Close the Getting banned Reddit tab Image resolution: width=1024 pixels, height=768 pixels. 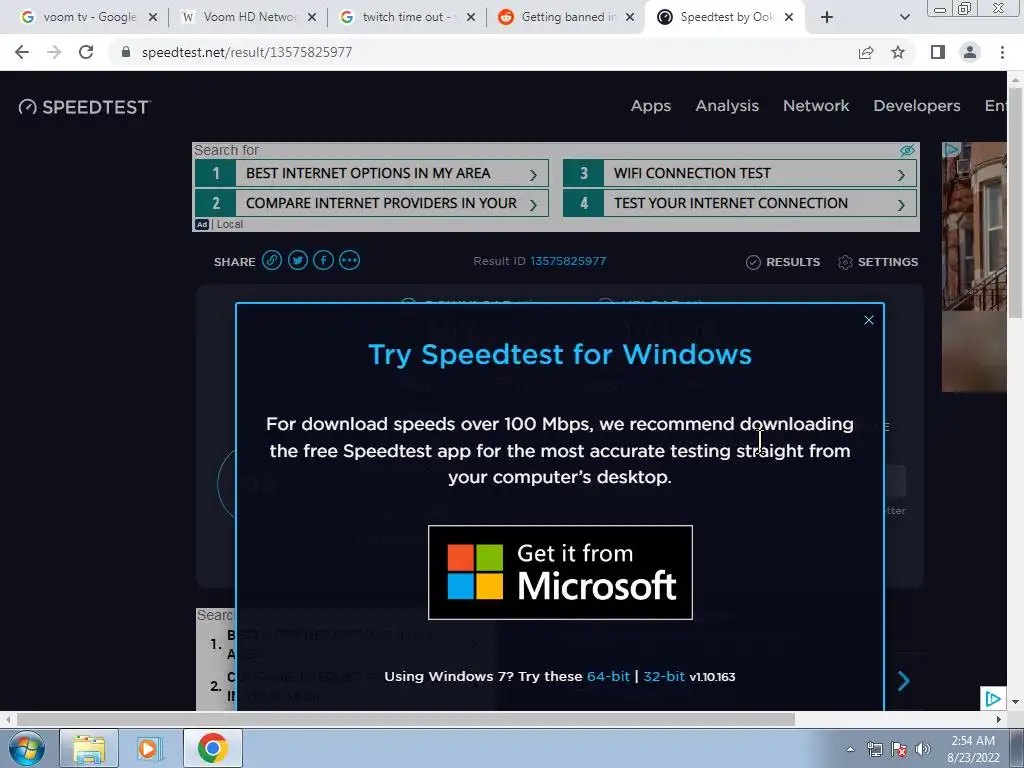[x=630, y=18]
